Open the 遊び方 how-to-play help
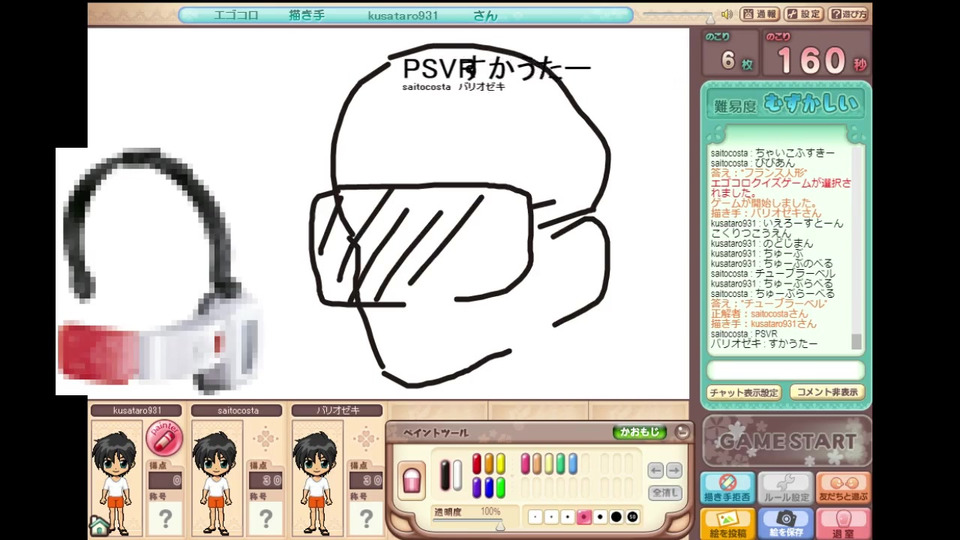960x540 pixels. tap(848, 14)
